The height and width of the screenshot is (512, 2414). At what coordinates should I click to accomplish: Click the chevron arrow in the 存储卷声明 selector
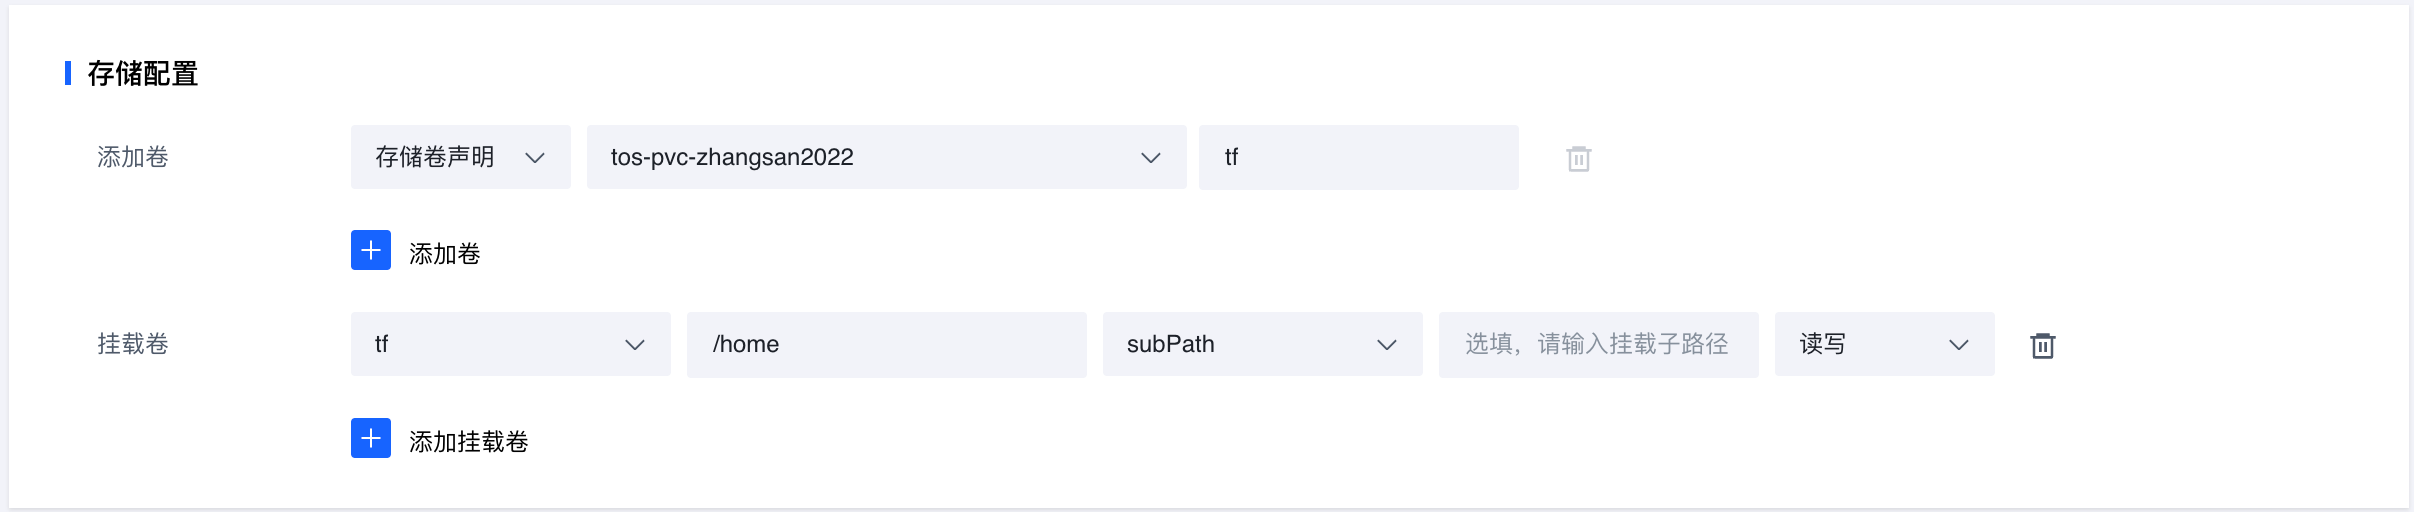point(535,158)
